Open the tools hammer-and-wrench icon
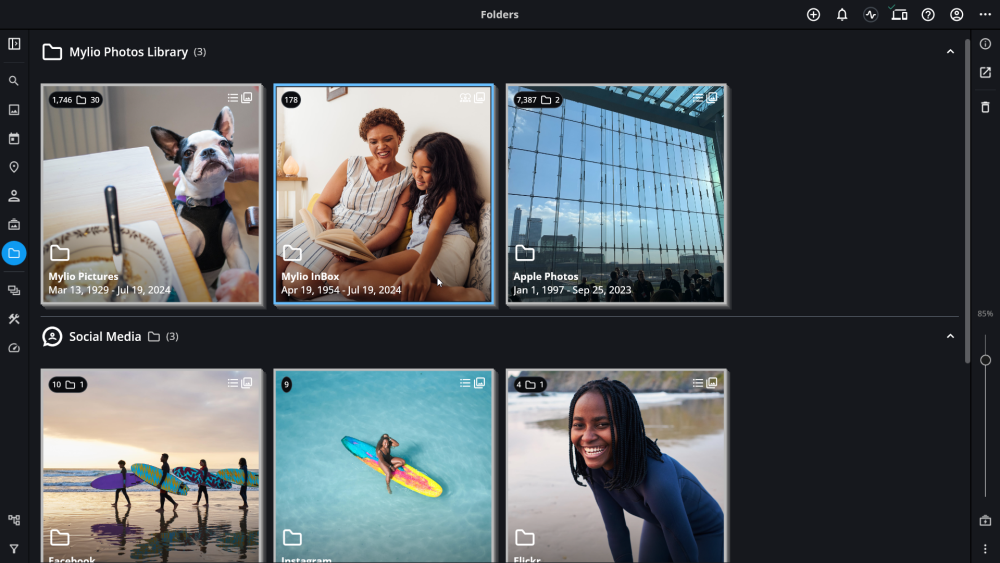 (x=14, y=319)
